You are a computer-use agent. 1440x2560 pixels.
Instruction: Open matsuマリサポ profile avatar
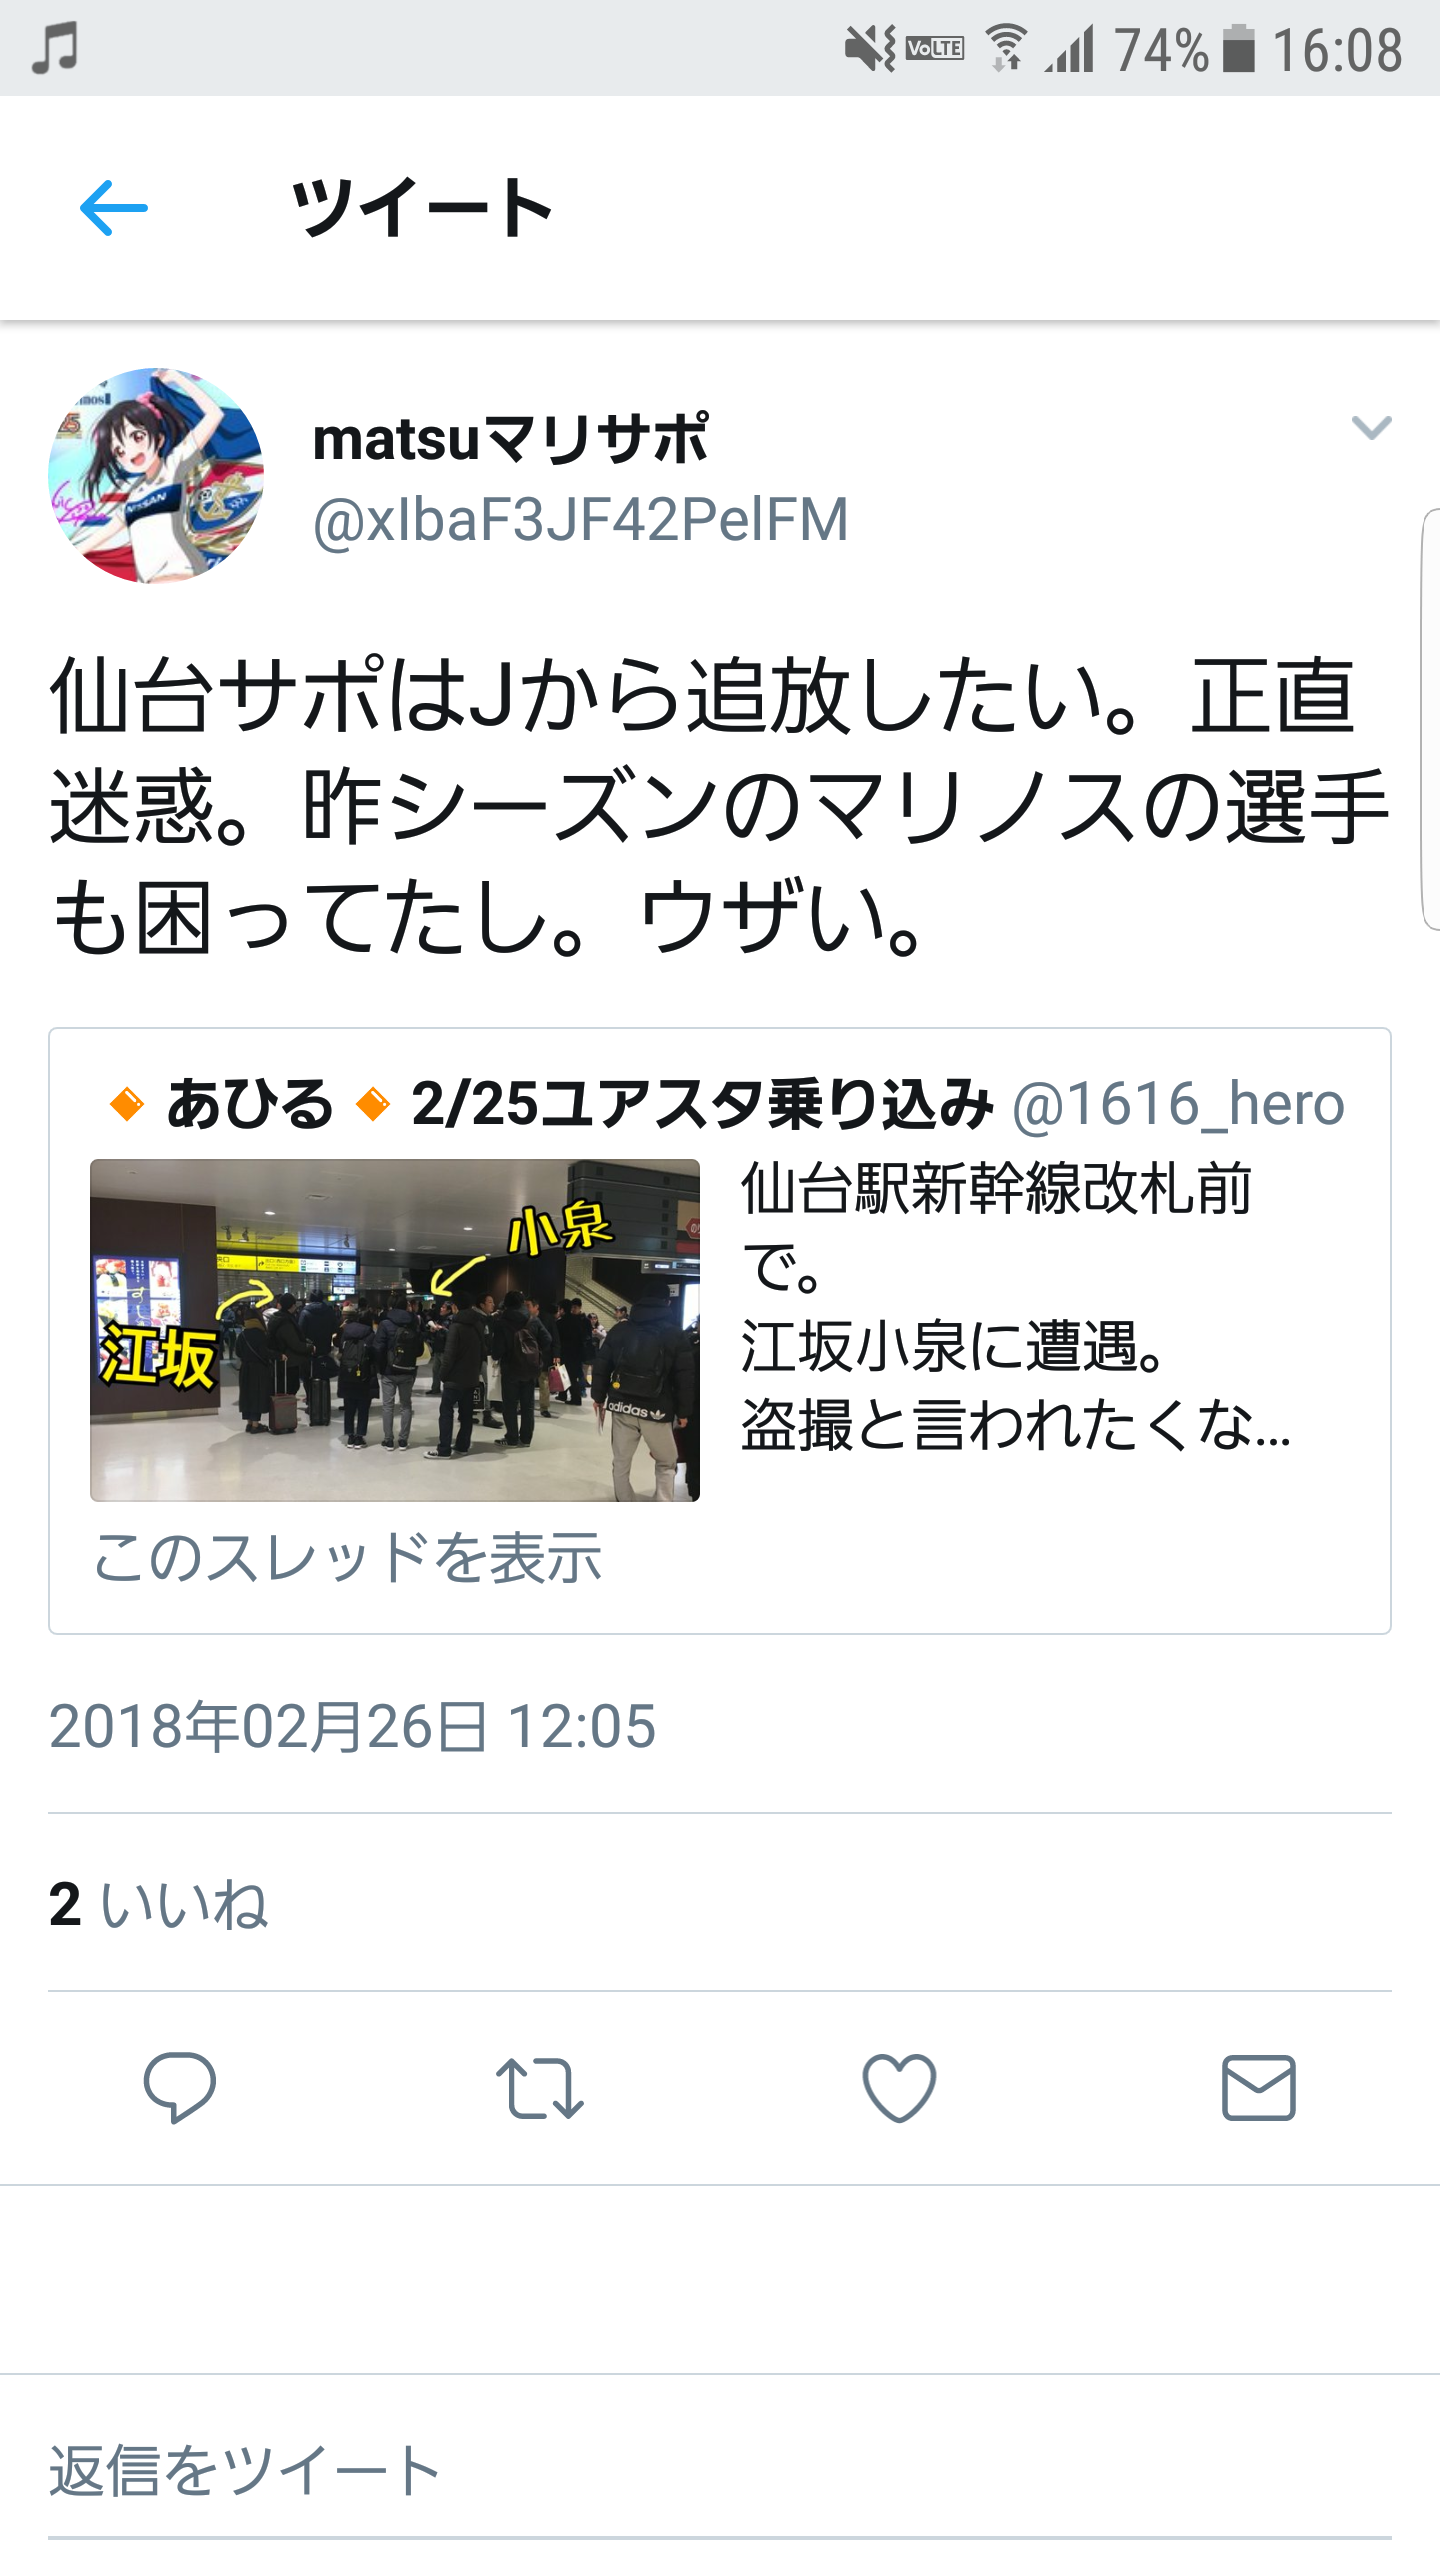tap(156, 476)
